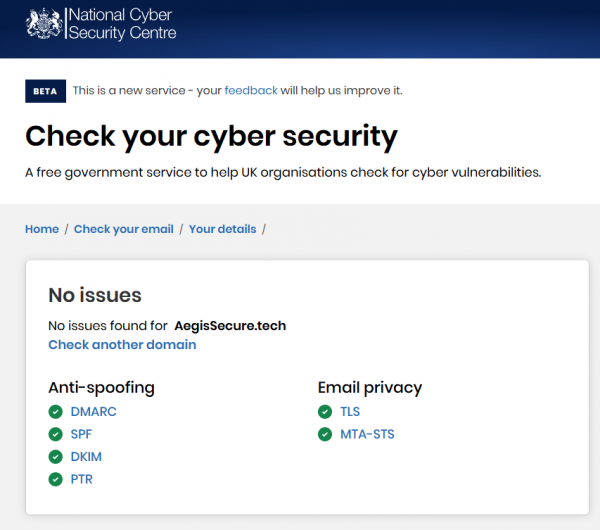Click the green checkmark beside DMARC
This screenshot has height=530, width=600.
[56, 411]
